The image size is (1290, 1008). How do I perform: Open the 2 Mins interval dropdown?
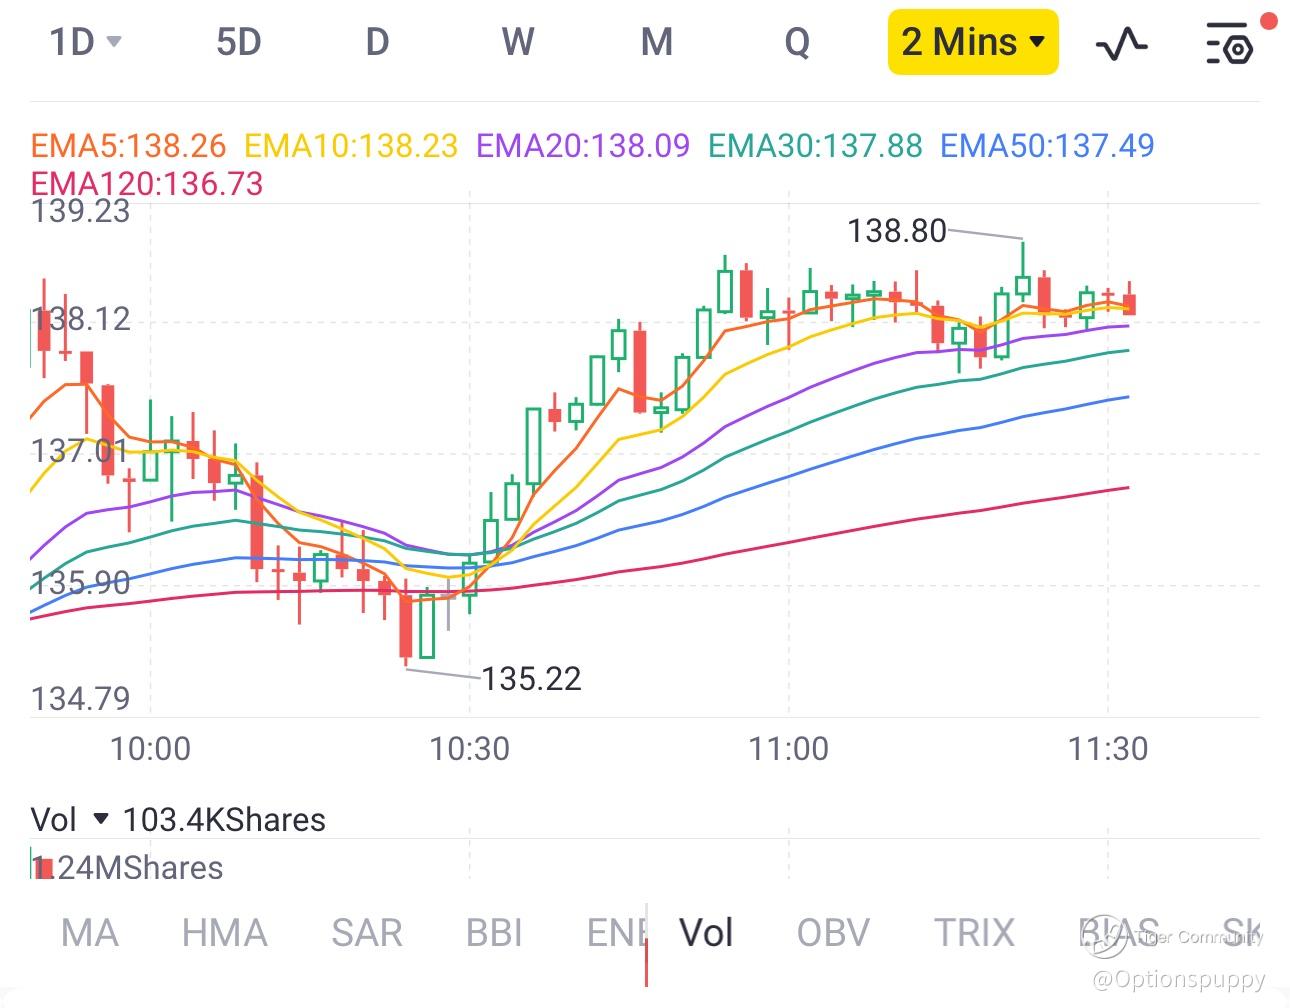coord(972,42)
